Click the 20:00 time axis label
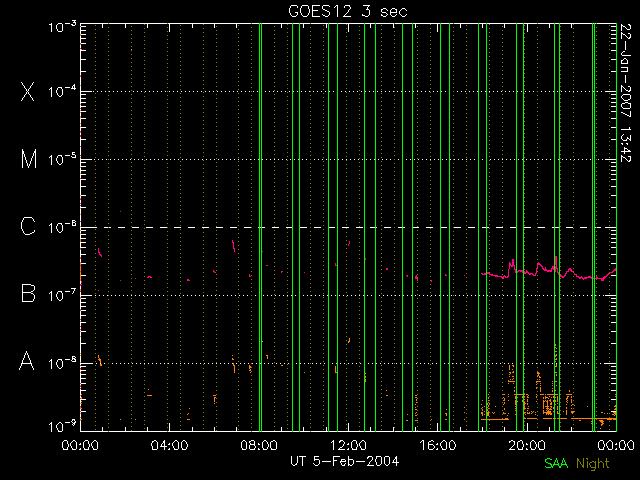 527,445
